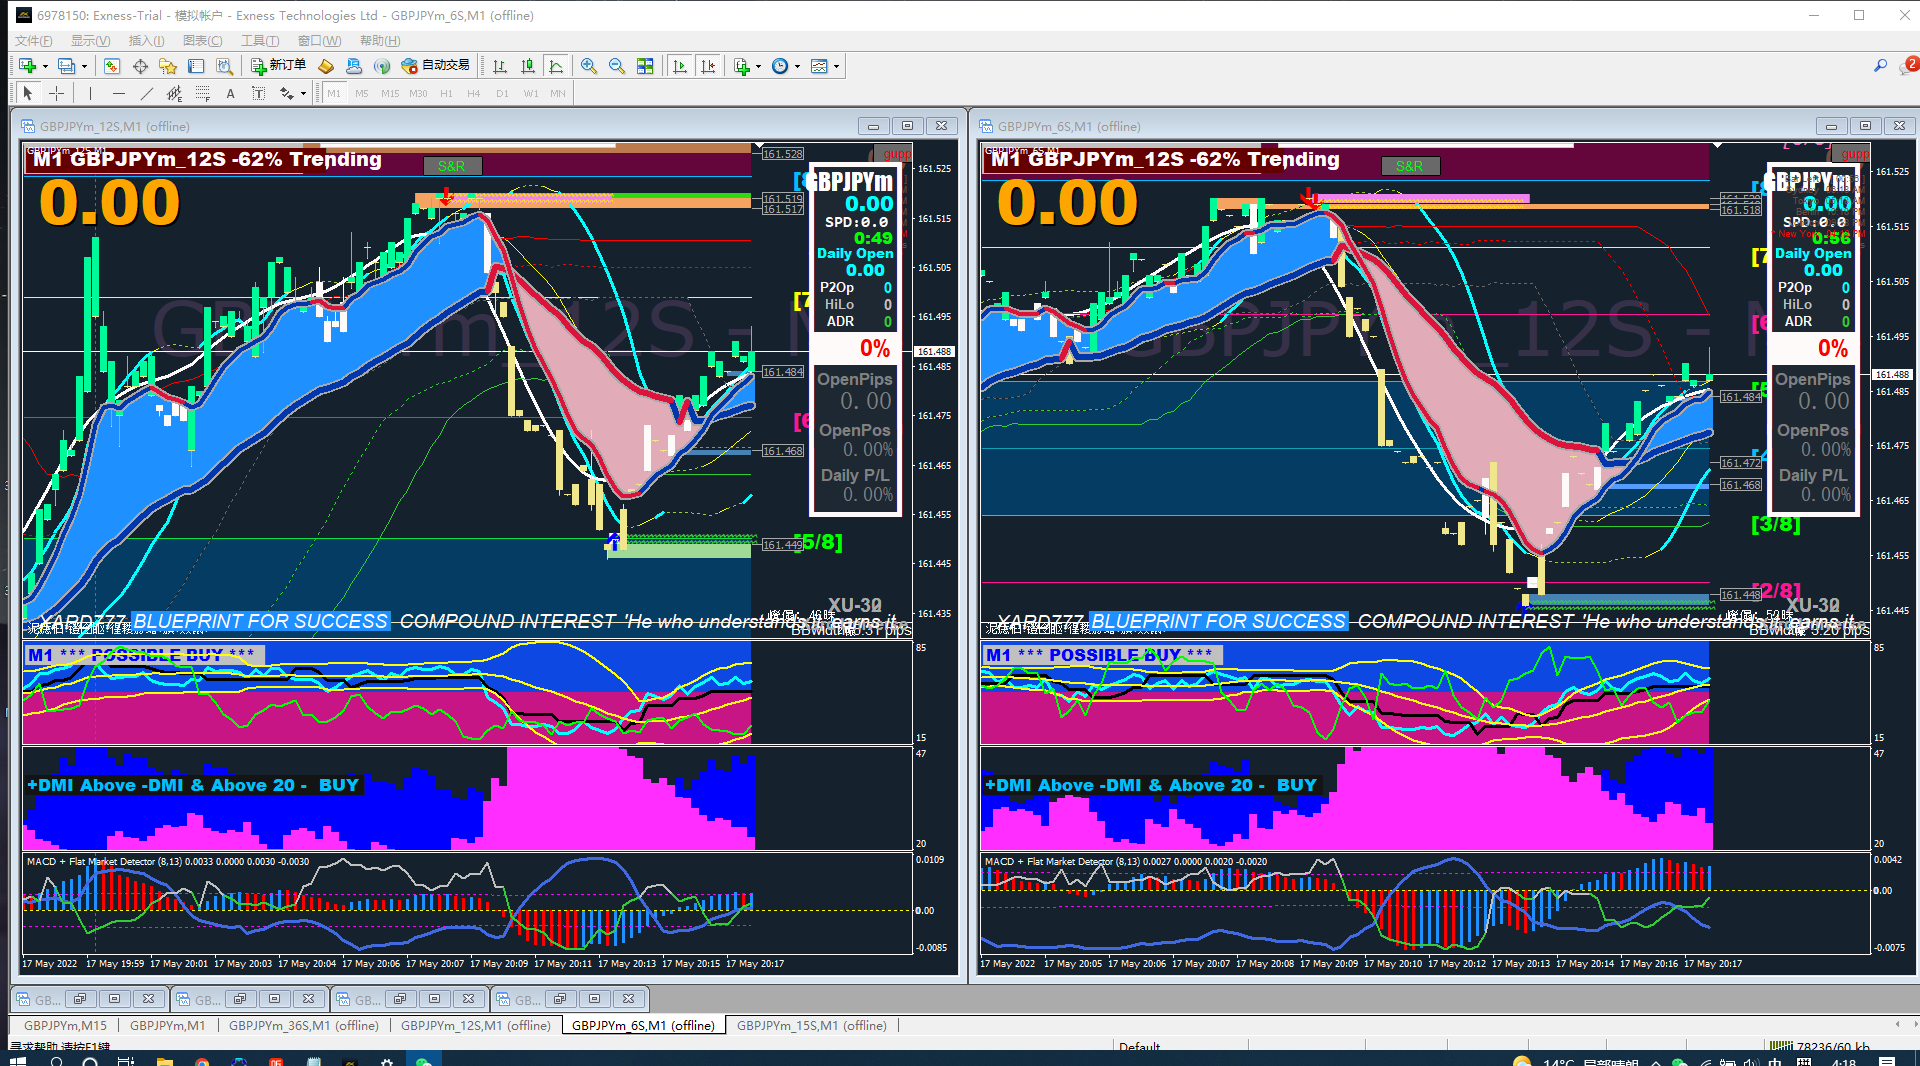Switch chart to M15 timeframe
The height and width of the screenshot is (1066, 1920).
point(390,93)
